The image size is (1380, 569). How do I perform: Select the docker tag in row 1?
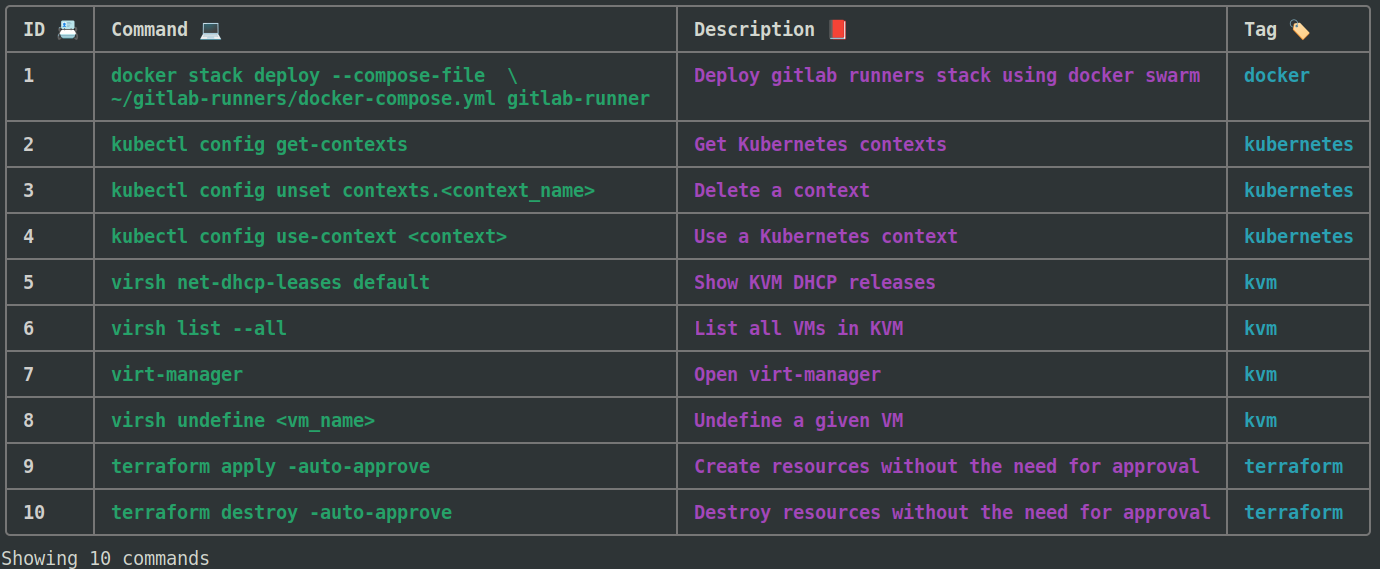pyautogui.click(x=1277, y=76)
